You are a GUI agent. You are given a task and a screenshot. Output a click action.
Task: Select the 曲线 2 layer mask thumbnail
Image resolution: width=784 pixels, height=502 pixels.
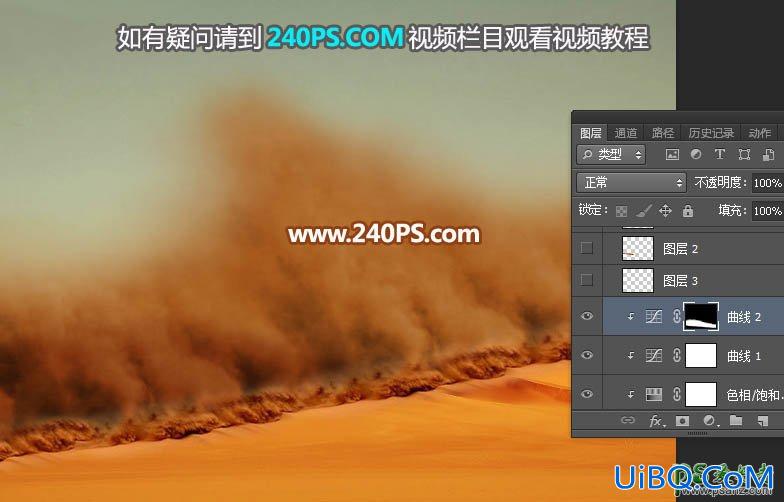701,316
